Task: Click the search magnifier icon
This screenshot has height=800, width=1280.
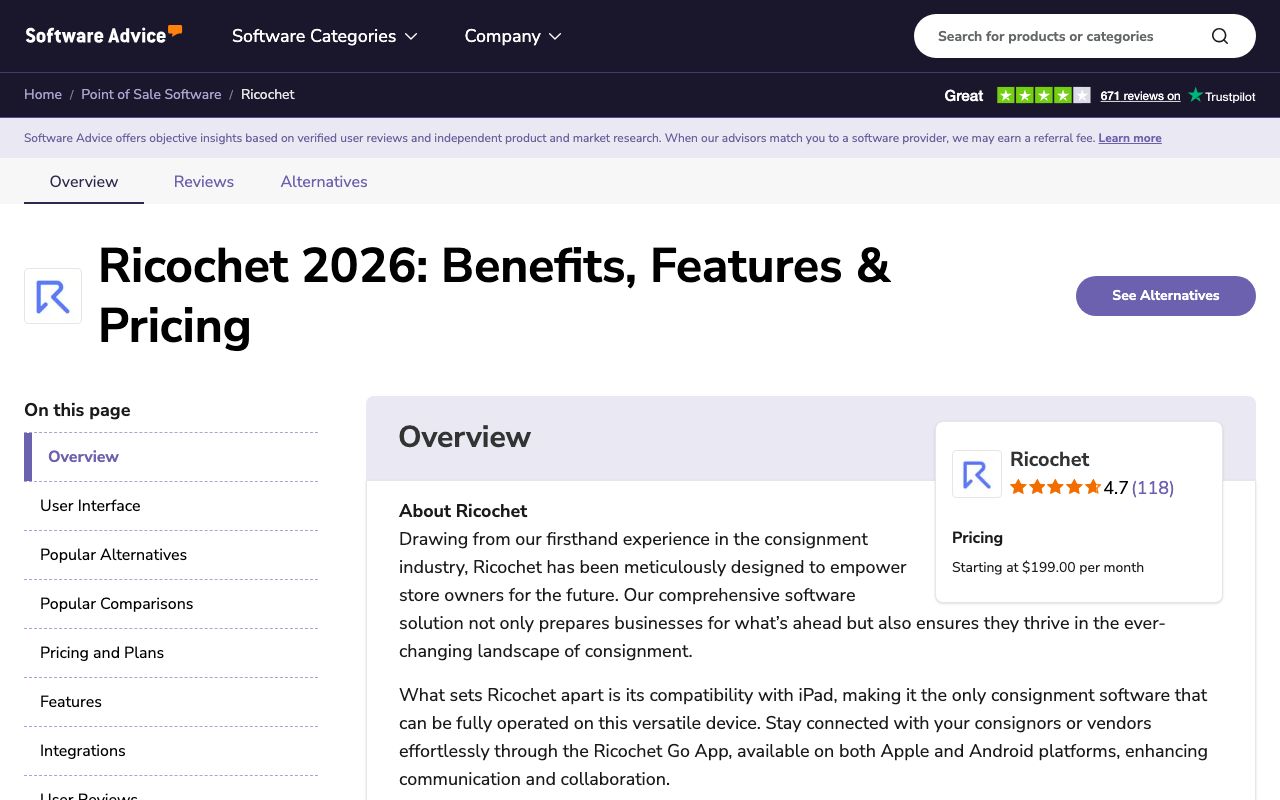Action: pos(1219,36)
